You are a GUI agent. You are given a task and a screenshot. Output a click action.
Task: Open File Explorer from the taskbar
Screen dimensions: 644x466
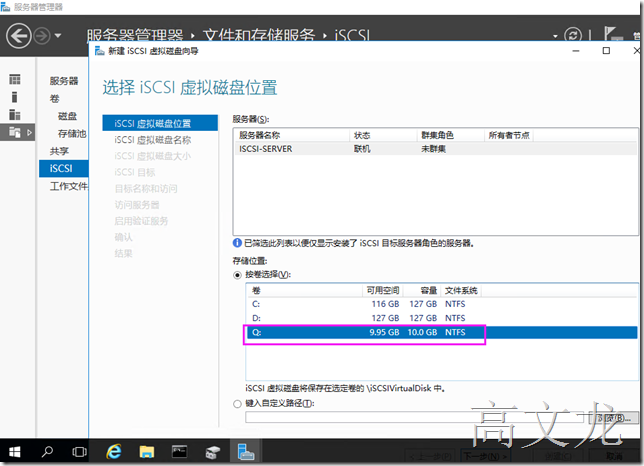(147, 452)
